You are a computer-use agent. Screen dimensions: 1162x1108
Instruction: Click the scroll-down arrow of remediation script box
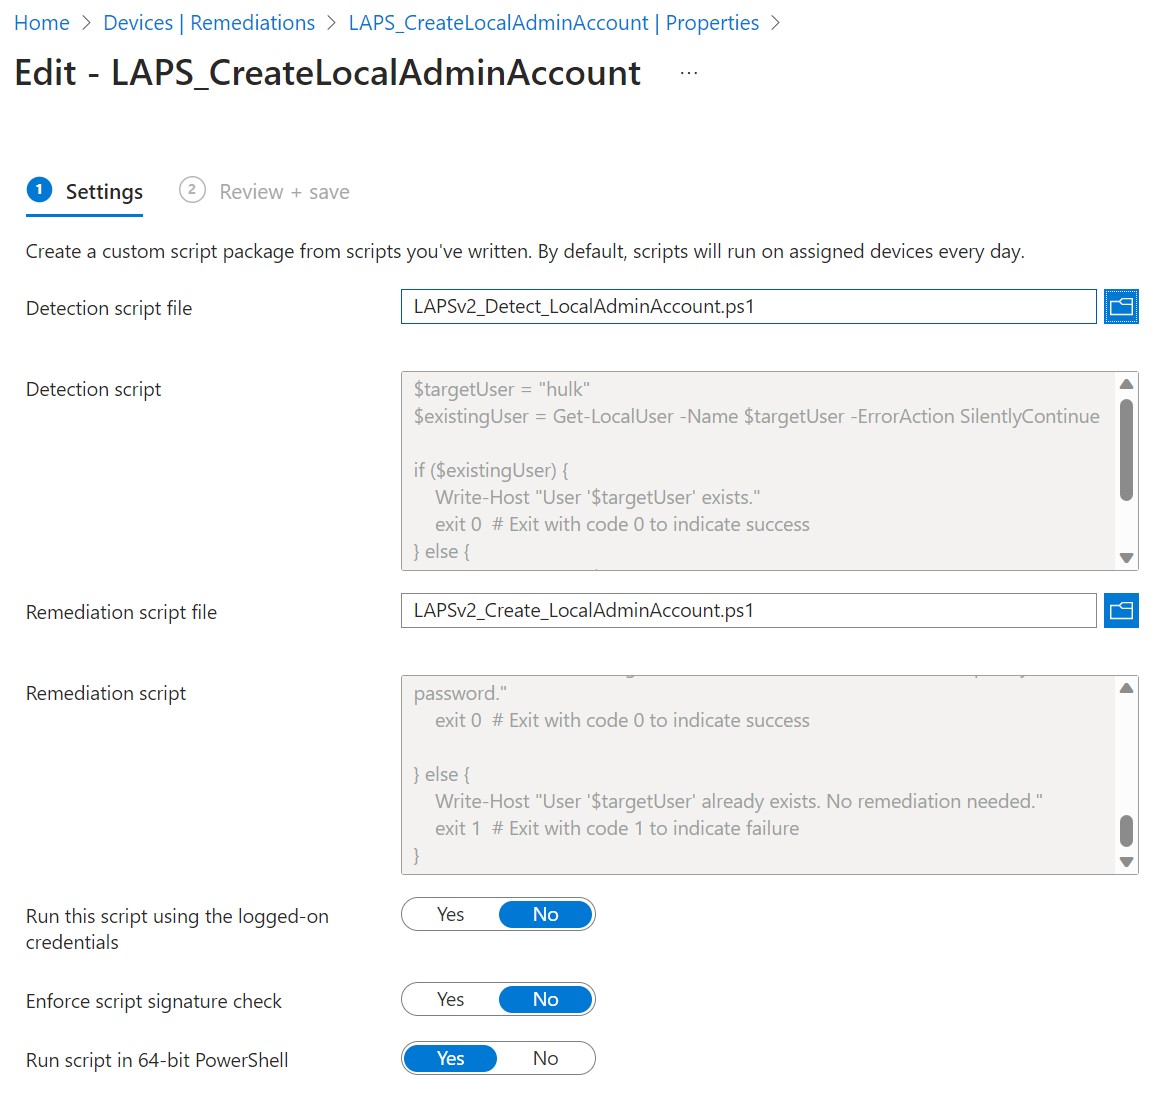pyautogui.click(x=1127, y=862)
